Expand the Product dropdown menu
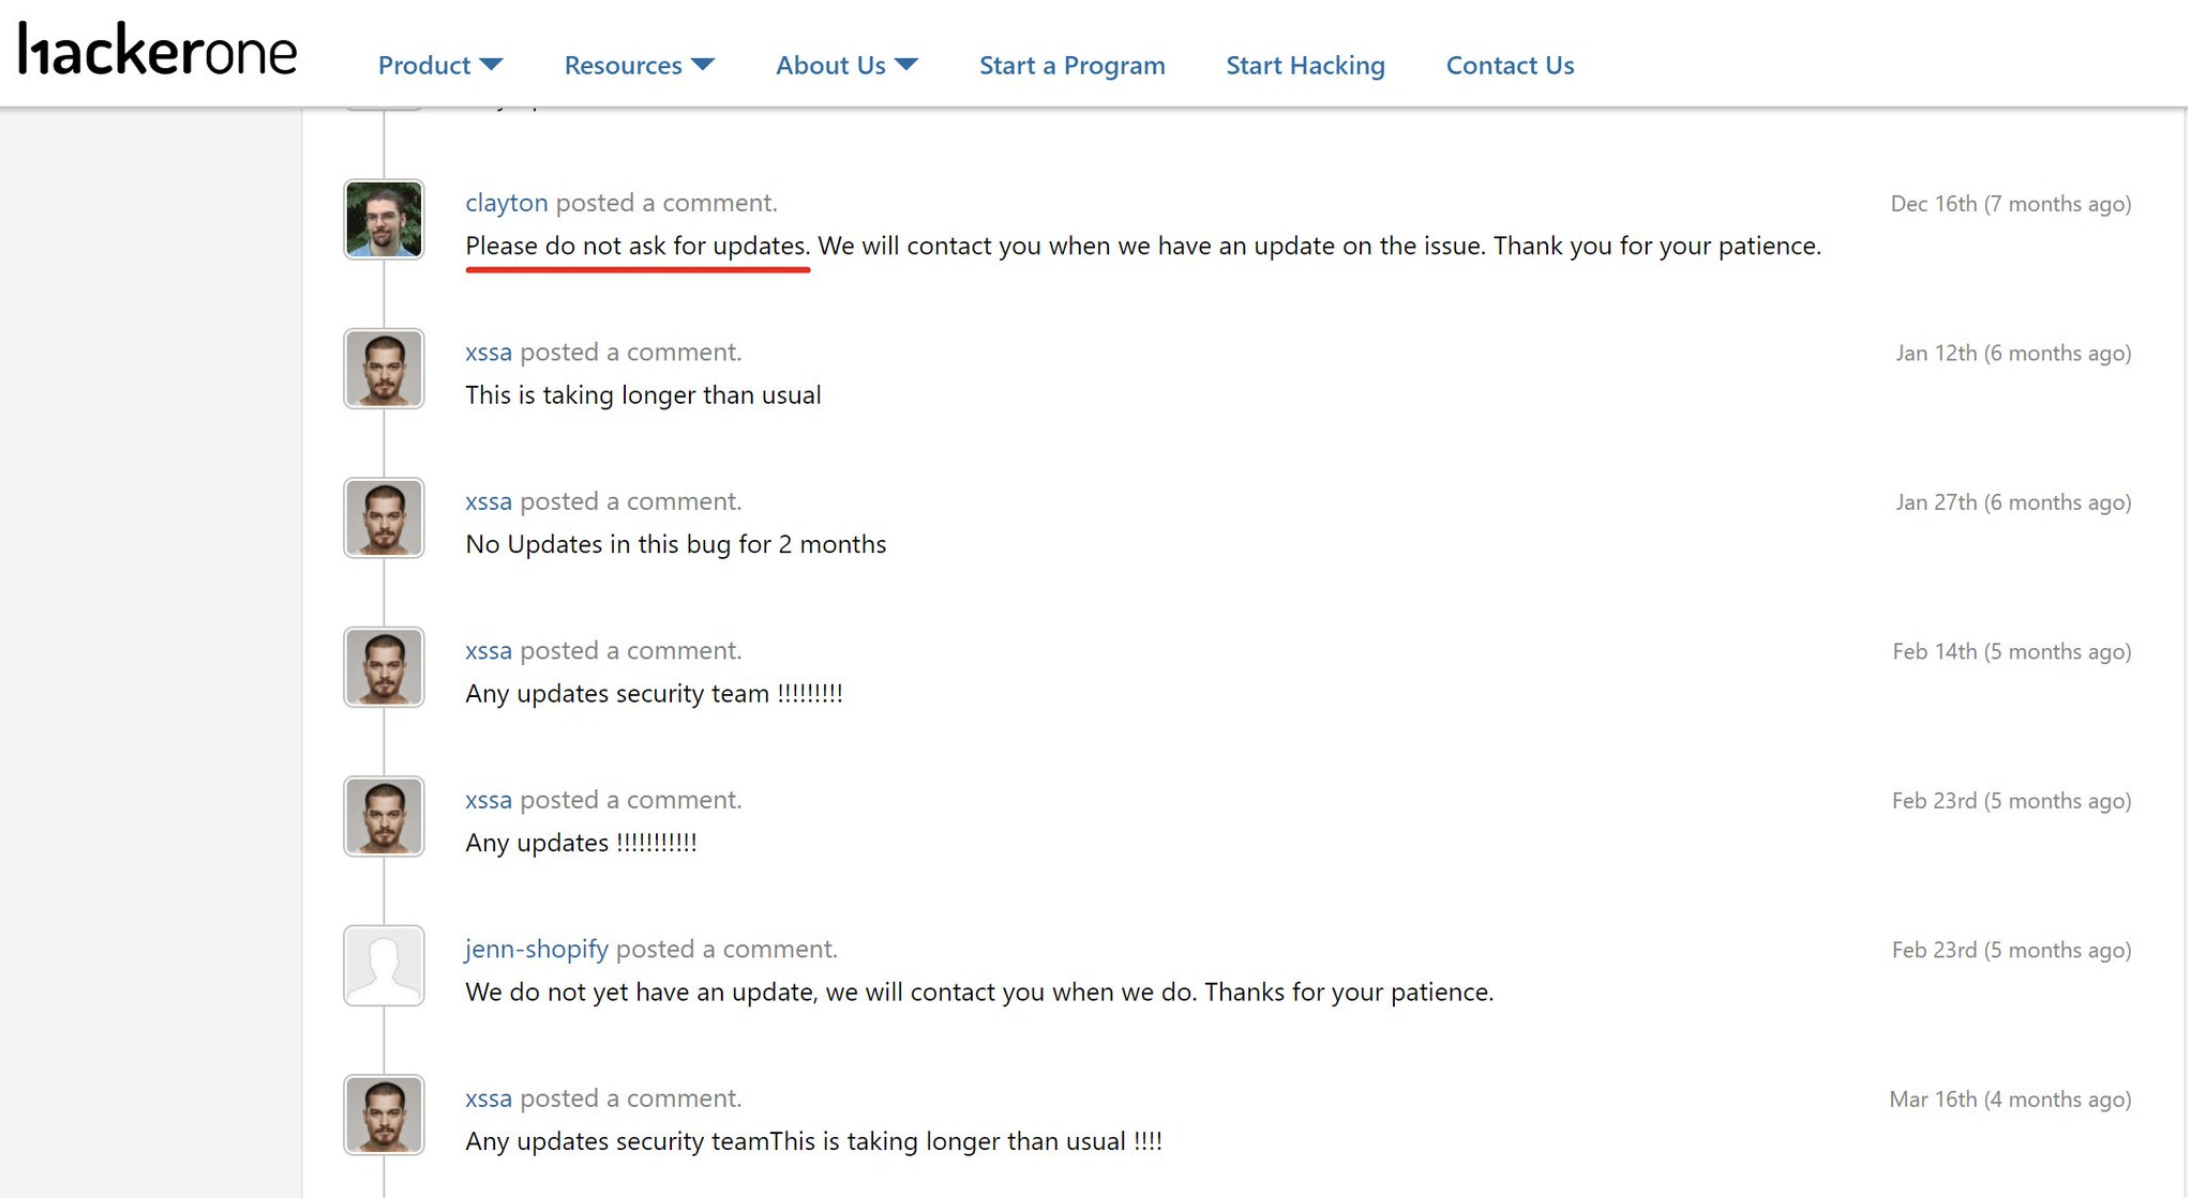This screenshot has height=1198, width=2188. [x=439, y=65]
